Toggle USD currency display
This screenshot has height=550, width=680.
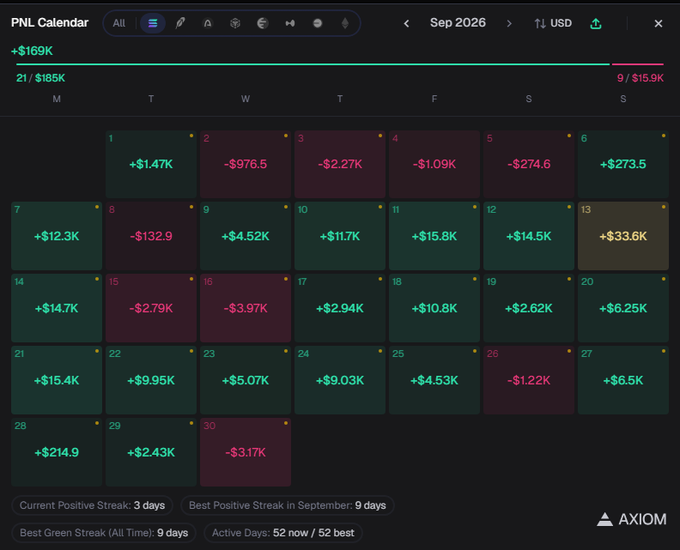553,23
